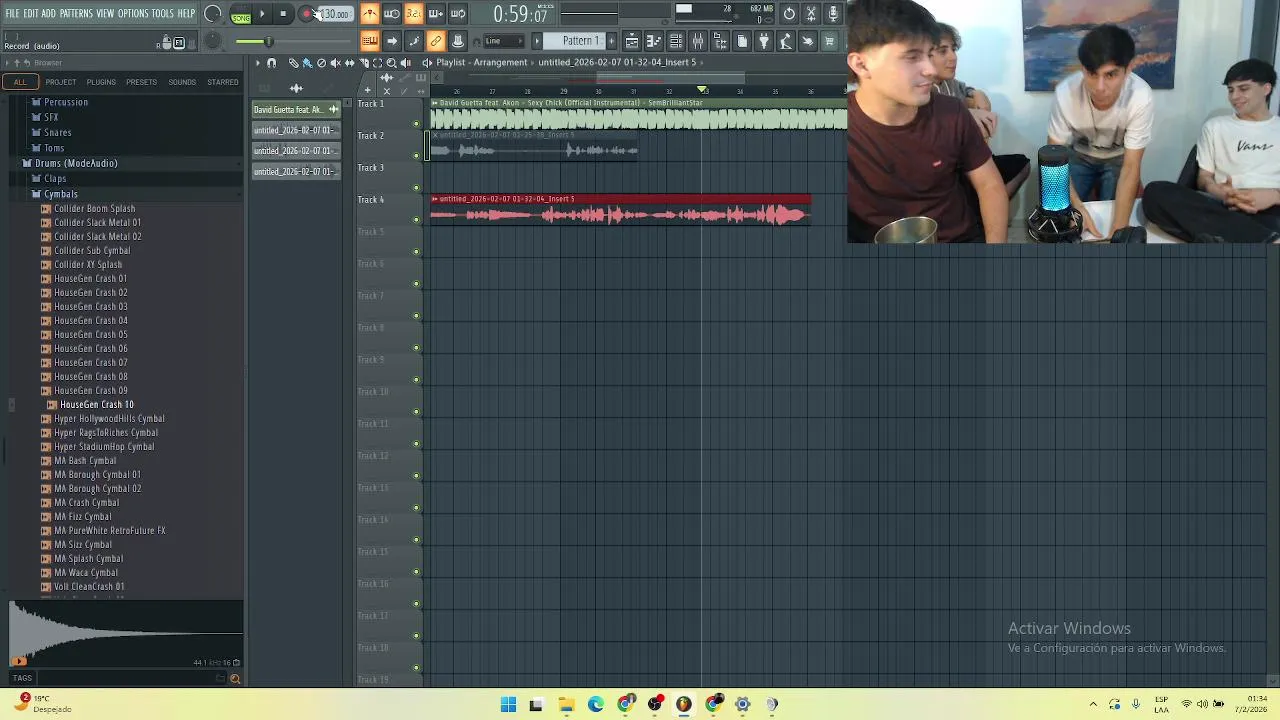Toggle the highlighted link grouping button

pos(436,41)
